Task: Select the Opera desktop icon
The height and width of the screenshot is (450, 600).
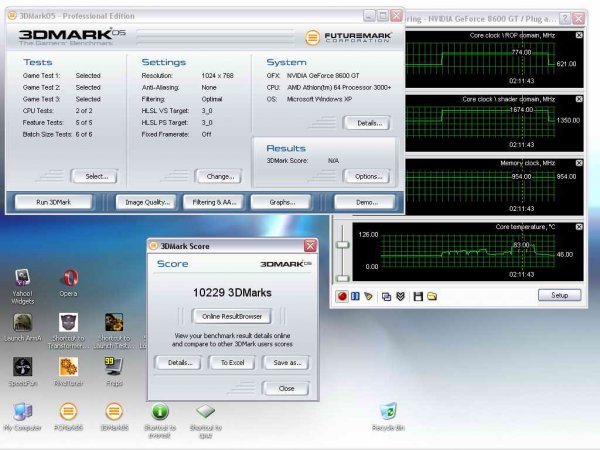Action: pos(68,284)
